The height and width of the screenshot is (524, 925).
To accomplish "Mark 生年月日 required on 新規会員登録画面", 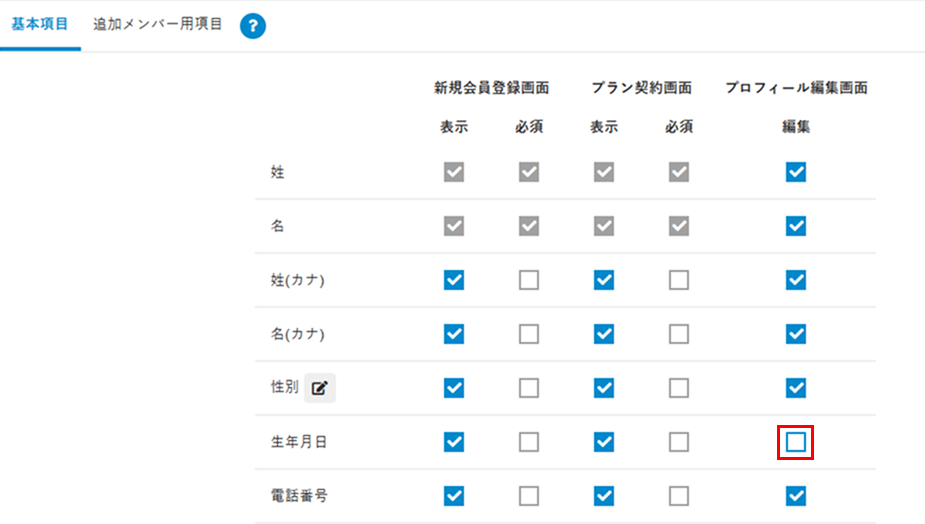I will (529, 442).
